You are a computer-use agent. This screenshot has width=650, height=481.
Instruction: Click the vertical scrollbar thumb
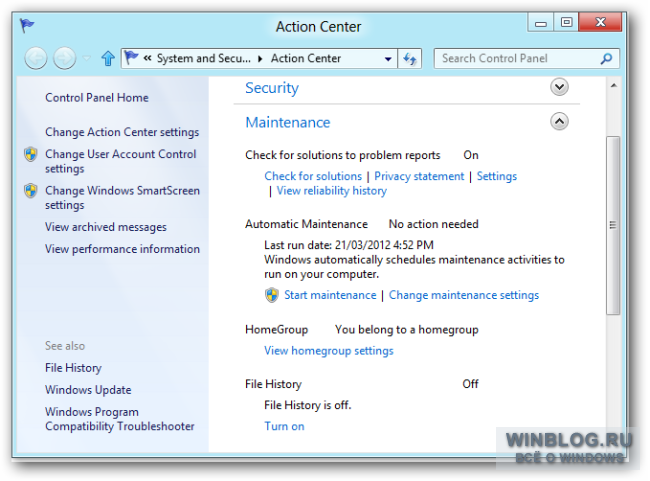tap(613, 225)
